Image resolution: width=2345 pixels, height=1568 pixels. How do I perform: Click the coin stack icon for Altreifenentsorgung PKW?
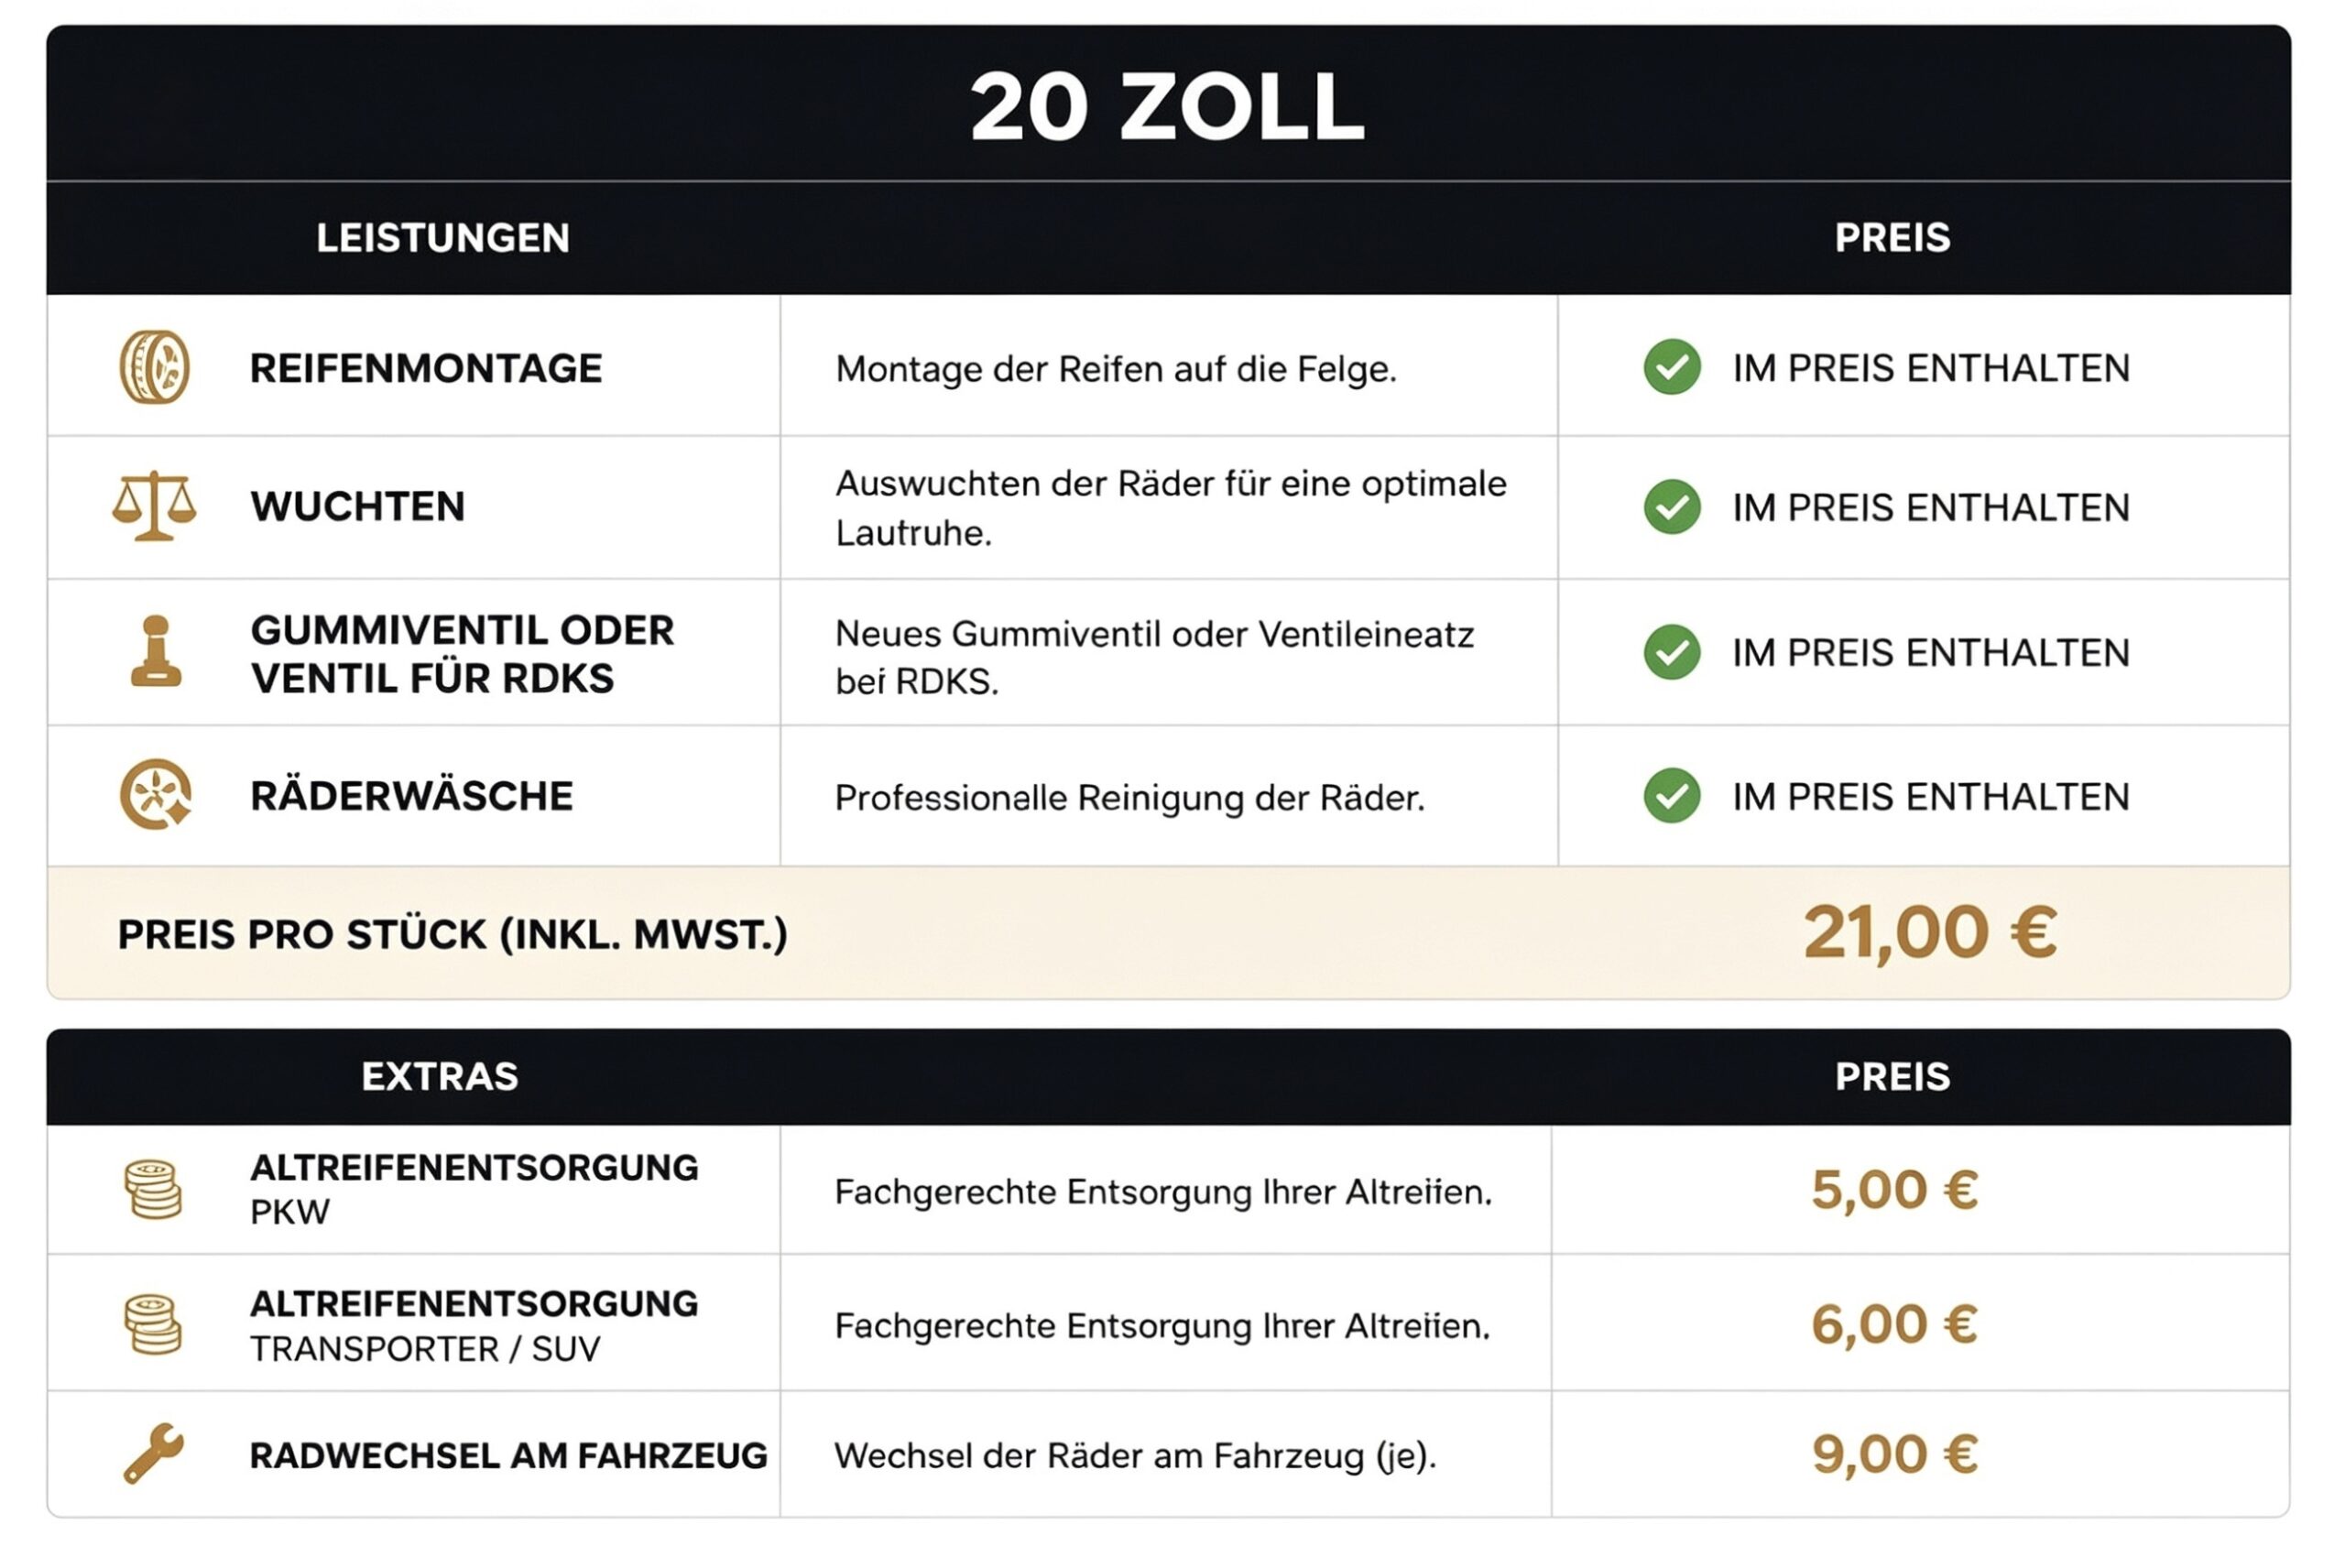[153, 1189]
